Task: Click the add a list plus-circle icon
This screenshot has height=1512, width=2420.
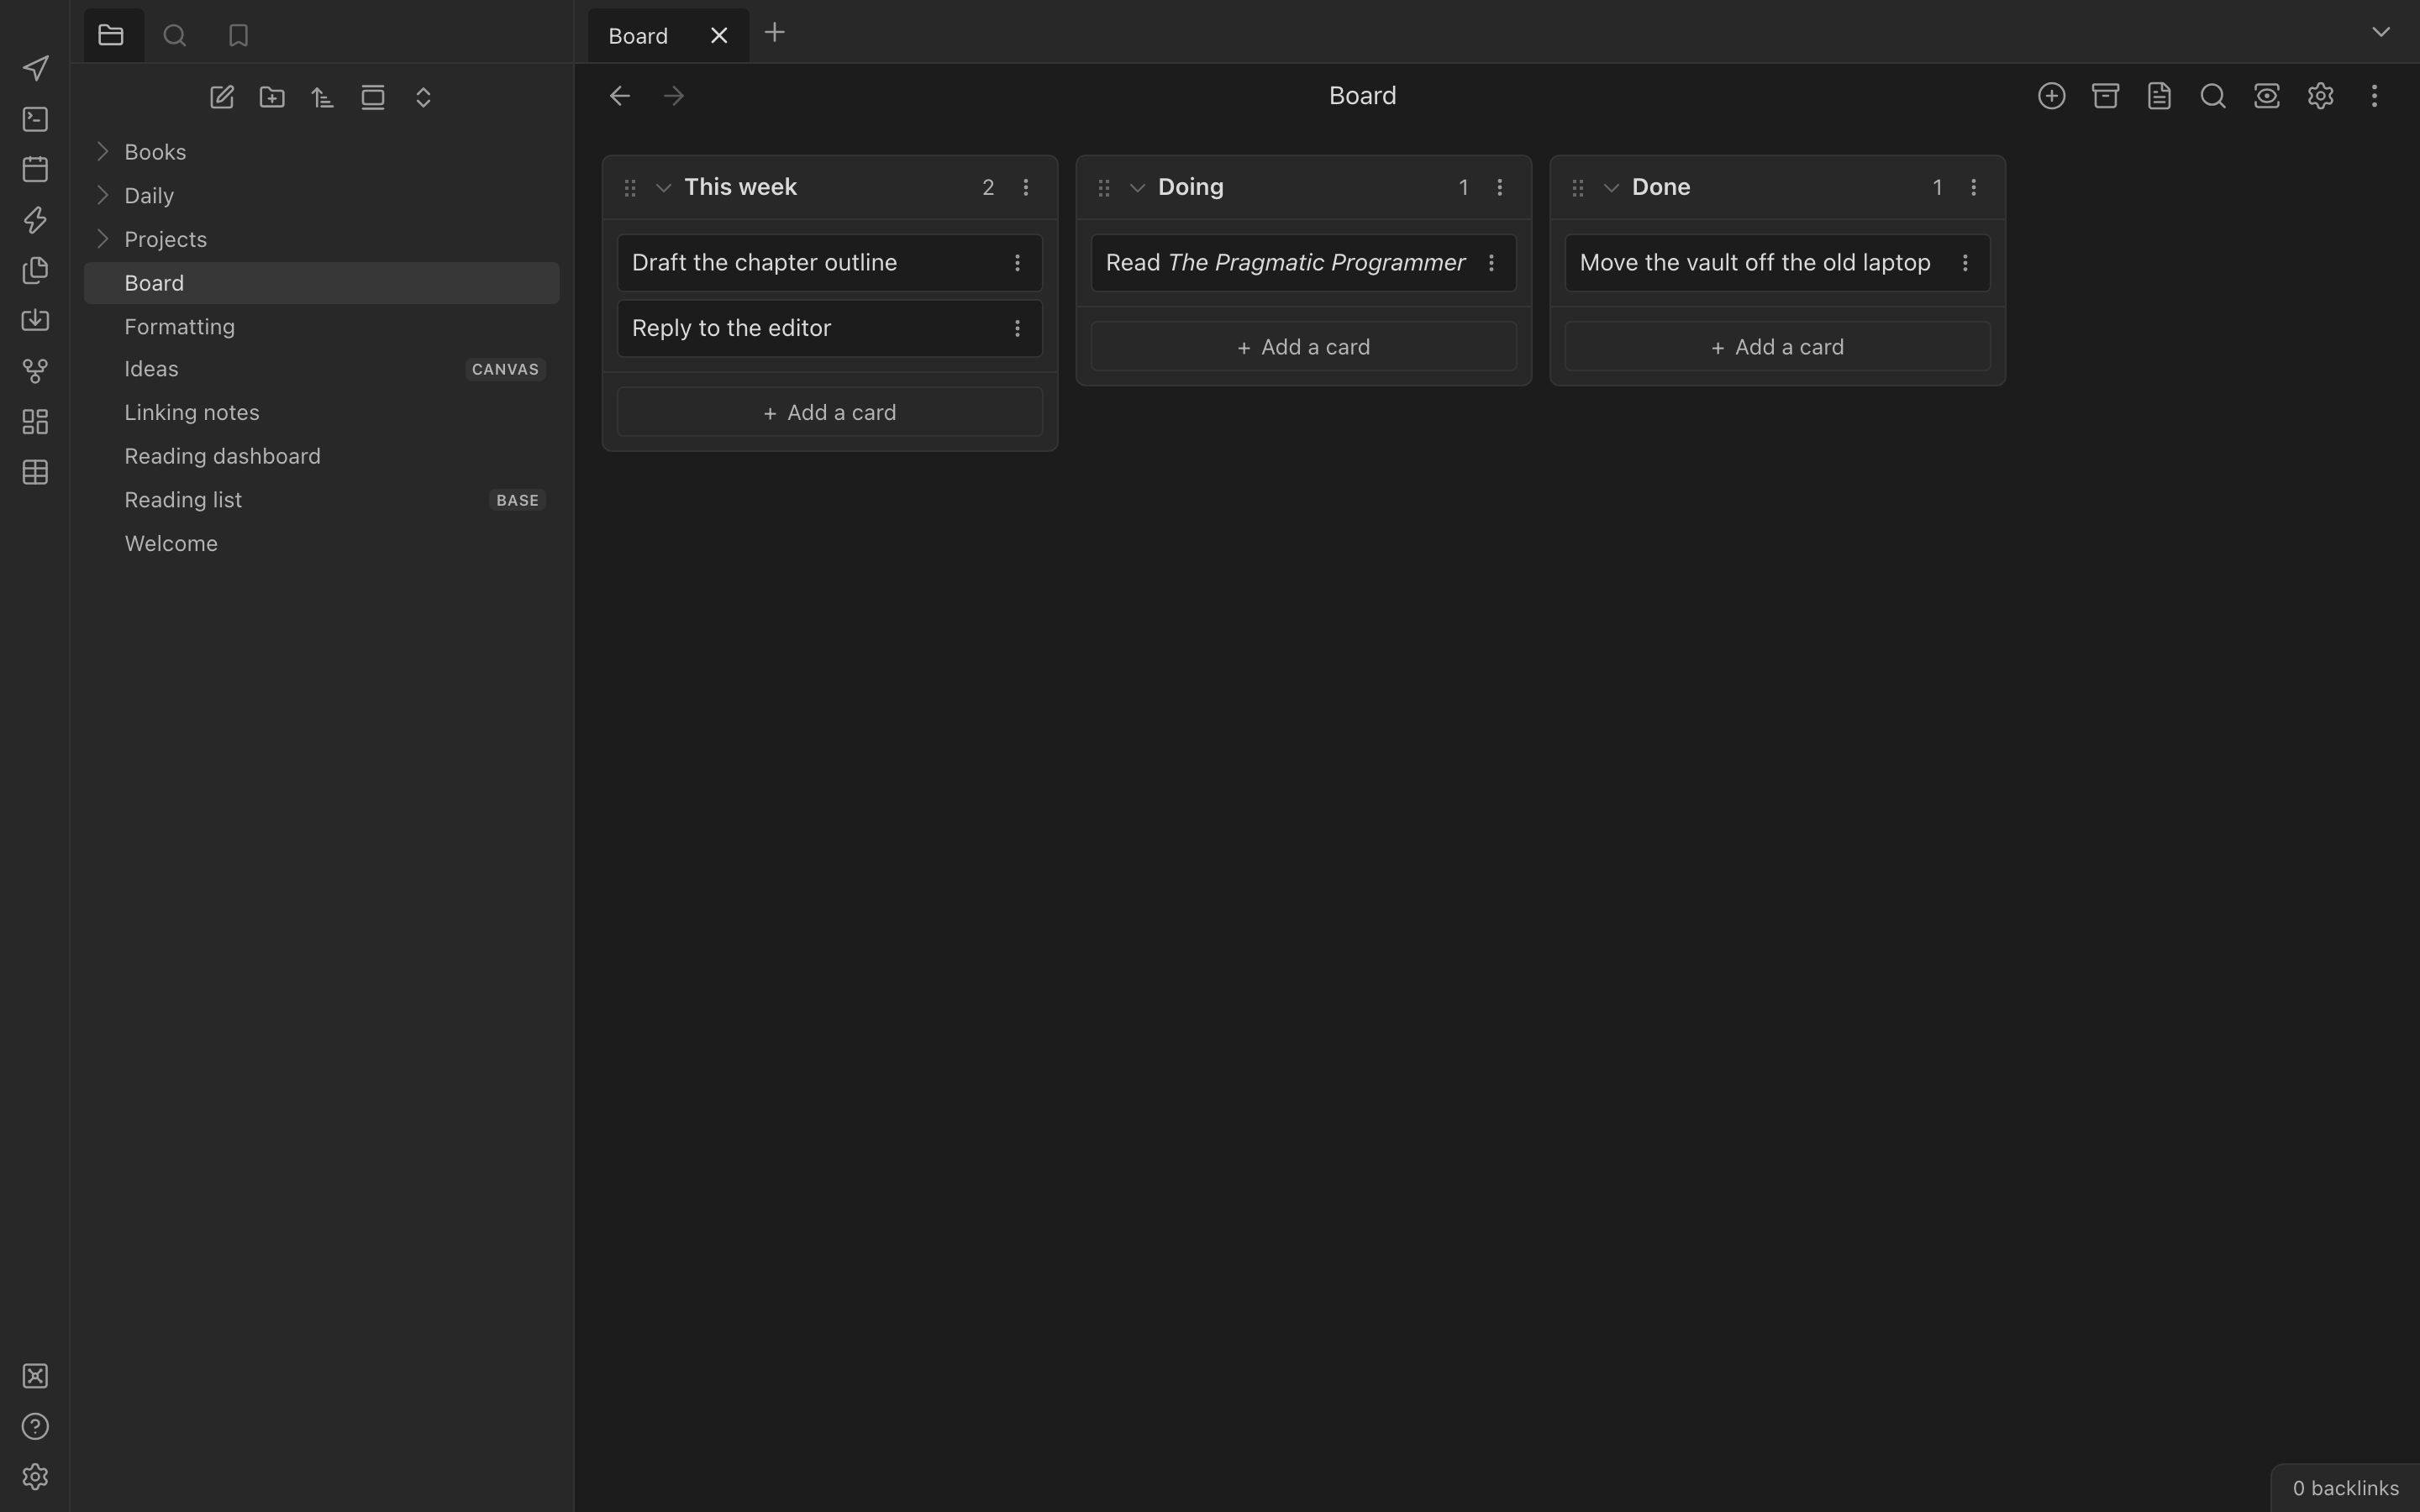Action: coord(2051,96)
